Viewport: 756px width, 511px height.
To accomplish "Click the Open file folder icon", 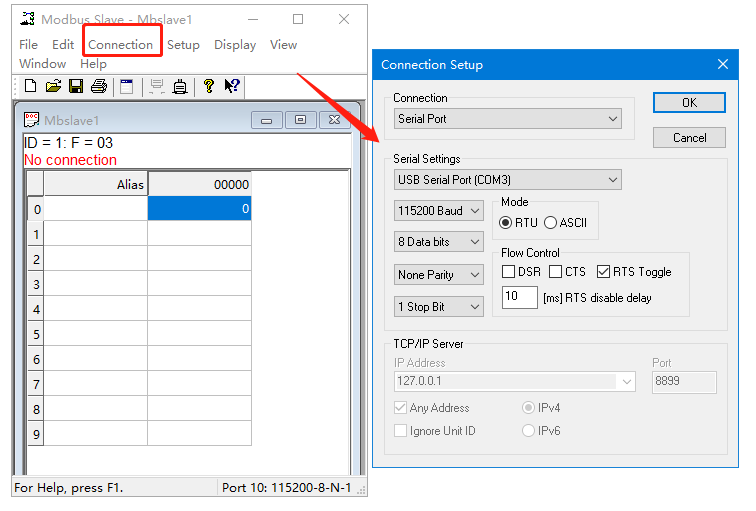I will (53, 87).
